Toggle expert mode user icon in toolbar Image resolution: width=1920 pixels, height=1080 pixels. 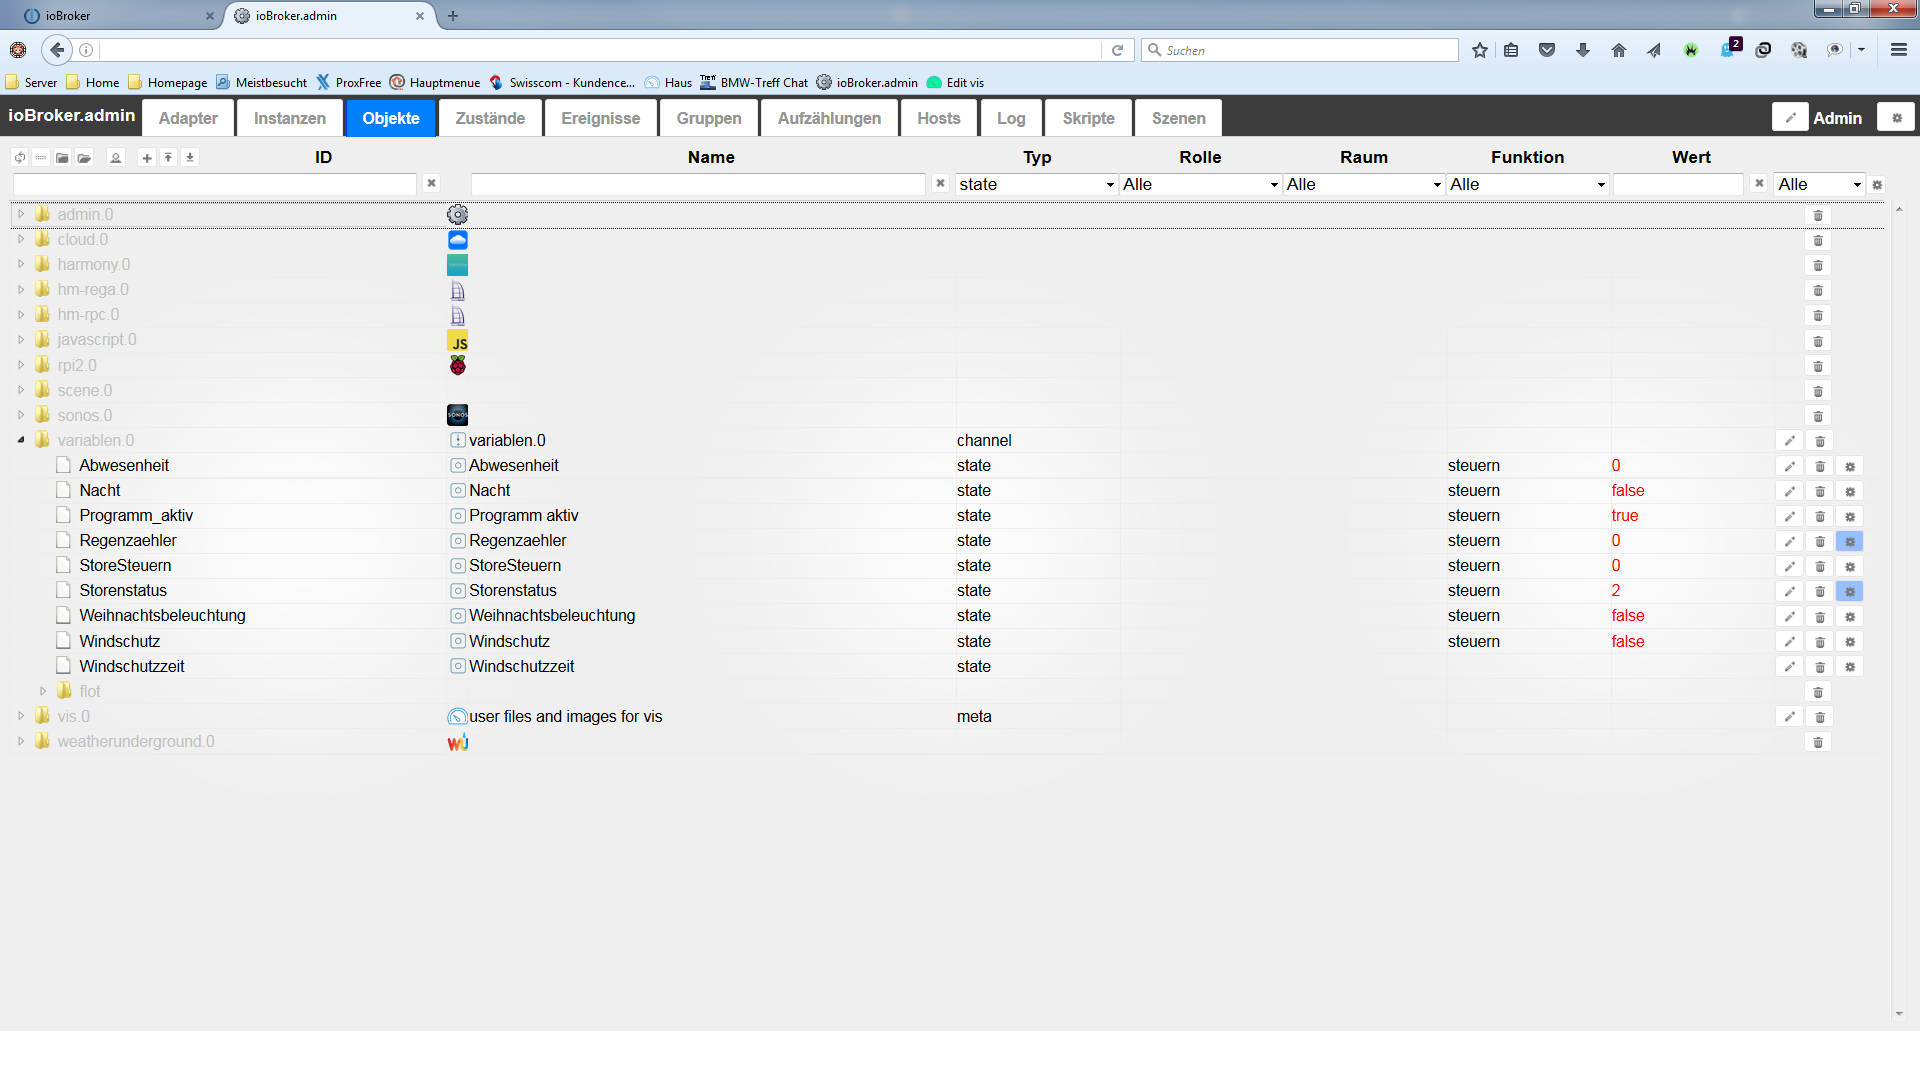coord(116,158)
